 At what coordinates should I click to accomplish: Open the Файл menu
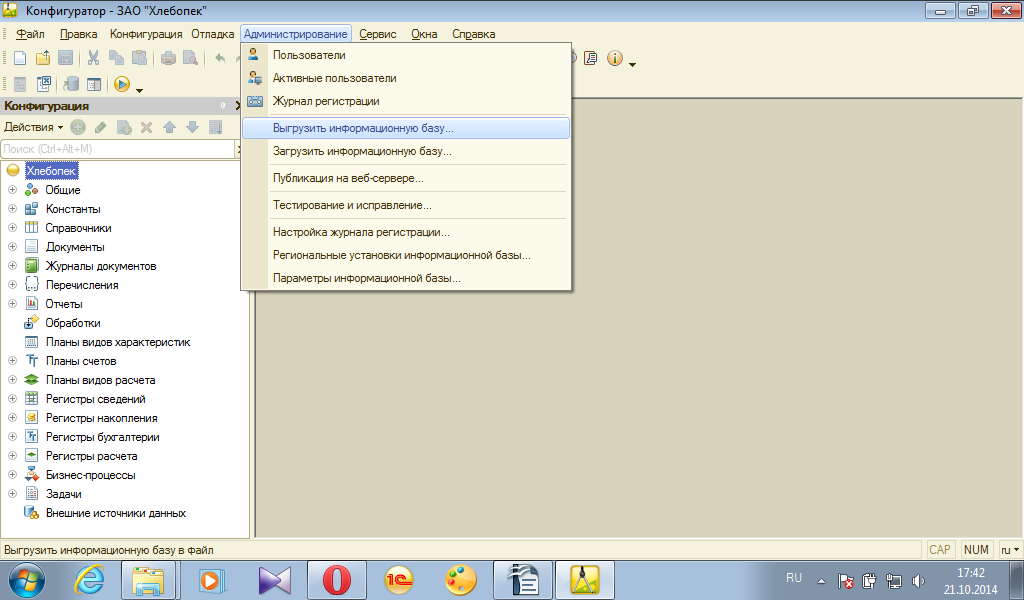[x=30, y=34]
